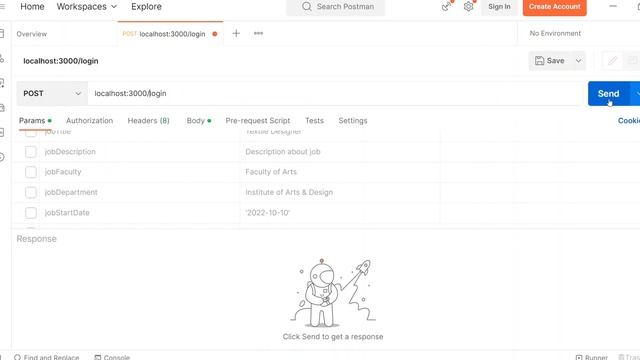Switch to the Body tab
The width and height of the screenshot is (640, 360).
pos(199,121)
